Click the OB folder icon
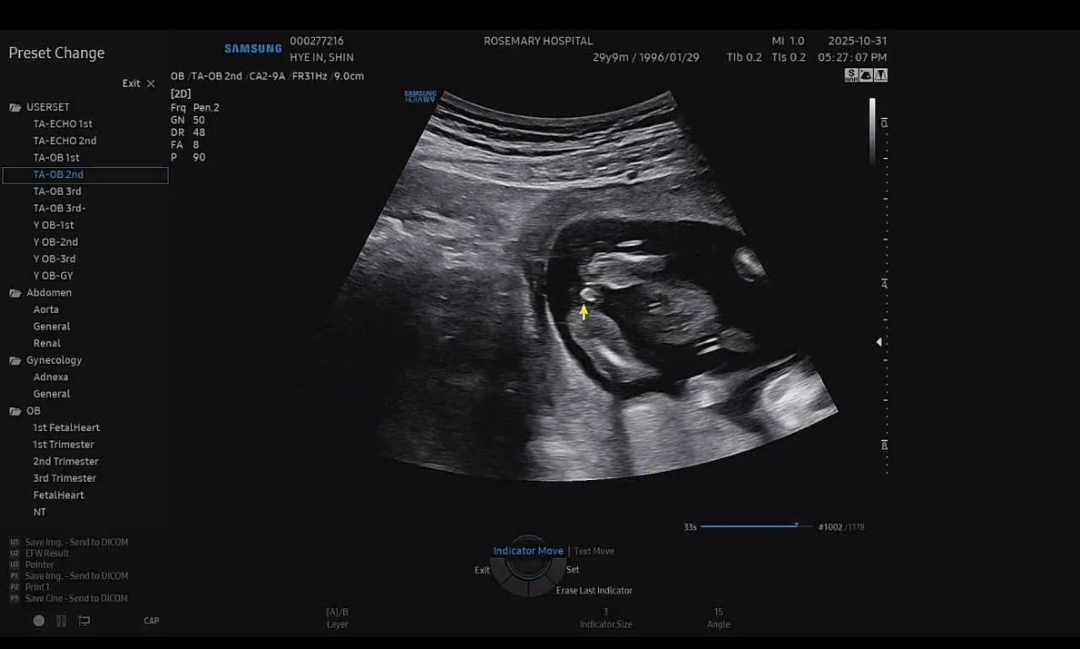 [16, 411]
